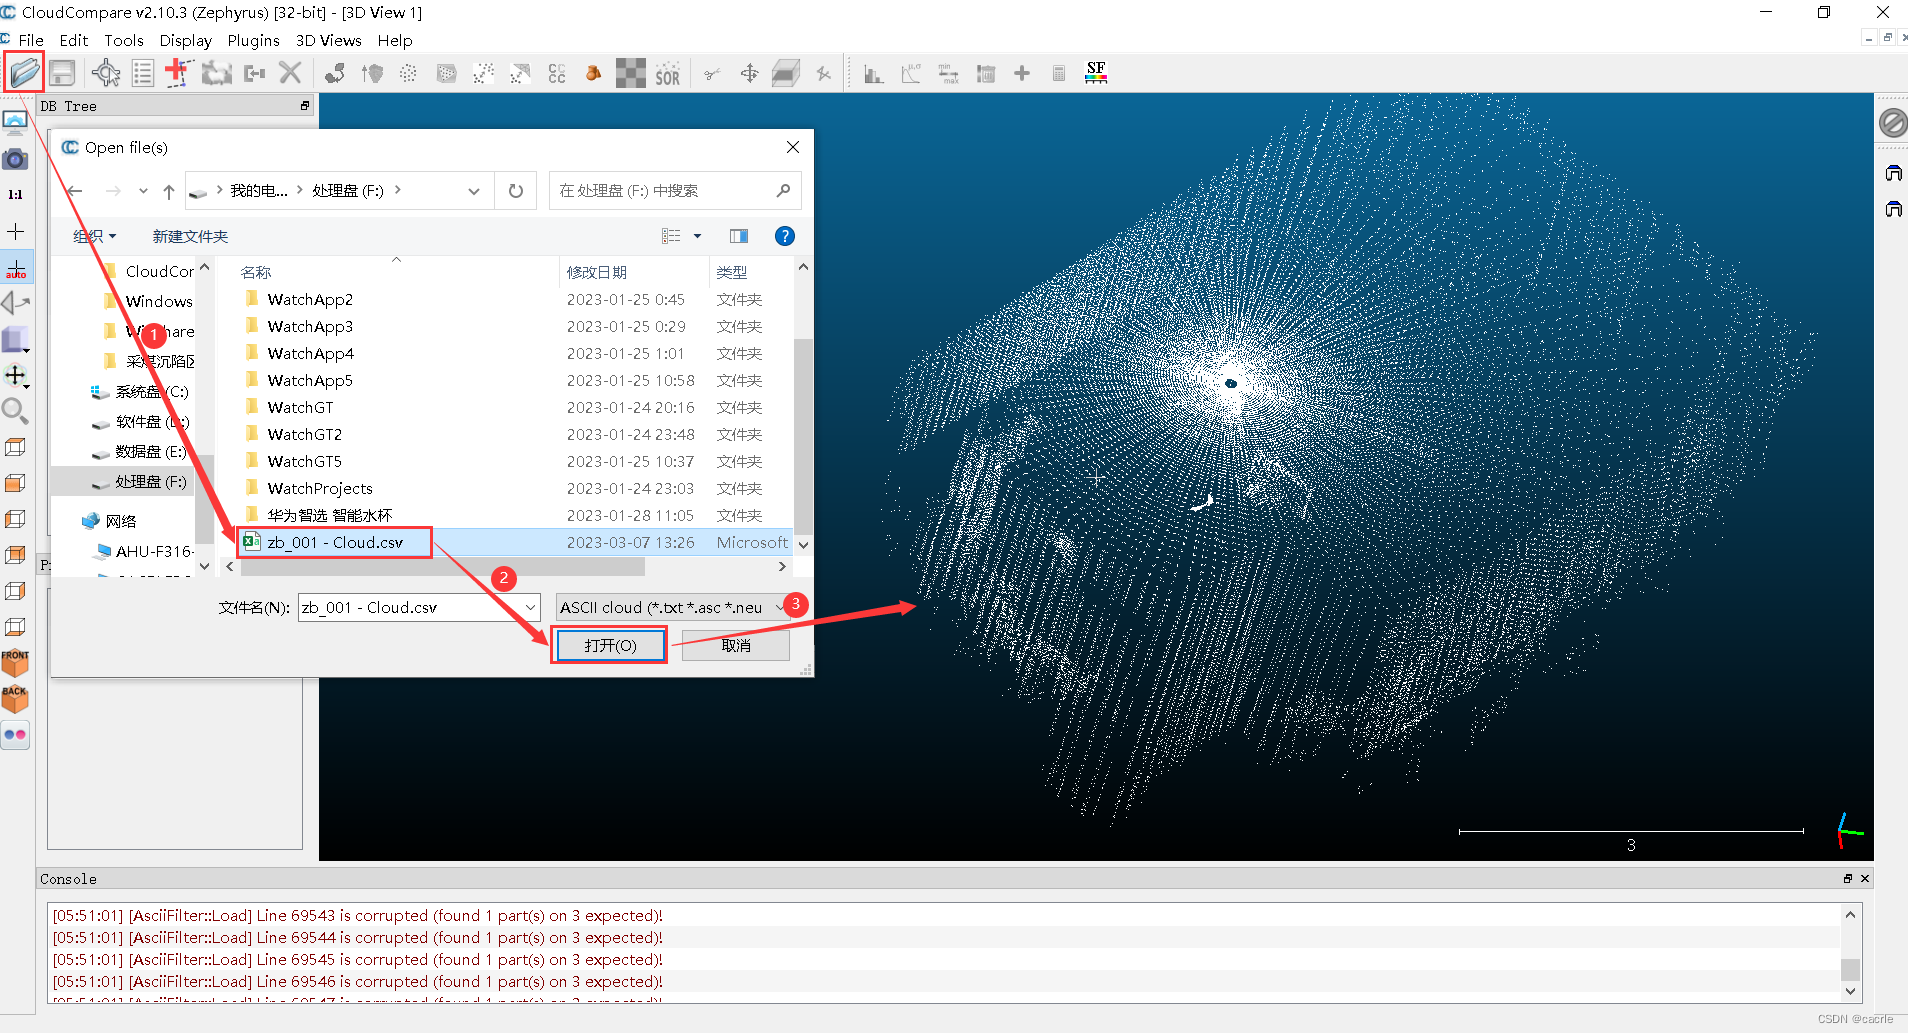This screenshot has width=1908, height=1033.
Task: Click the 取消 button
Action: coord(736,646)
